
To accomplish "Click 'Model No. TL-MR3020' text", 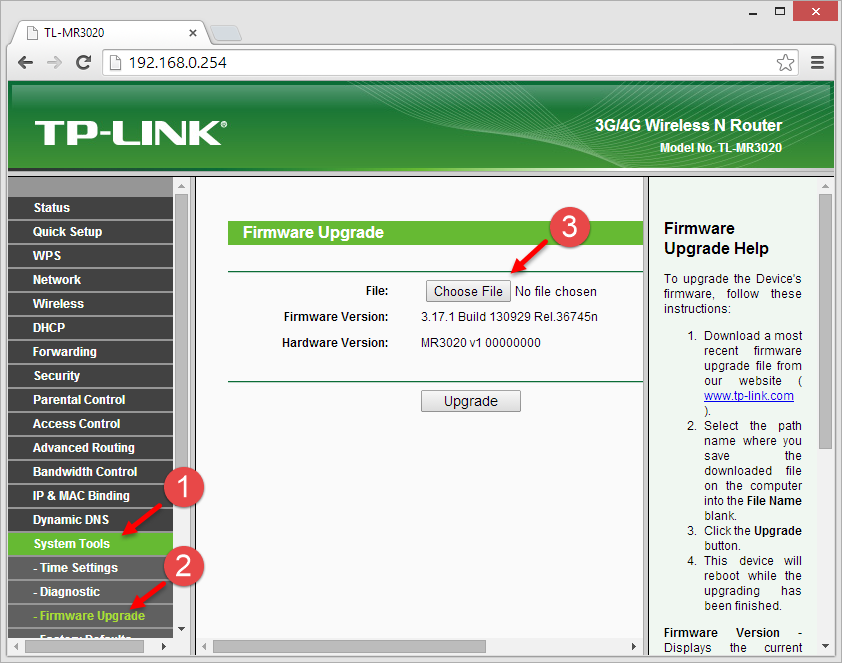I will (721, 148).
